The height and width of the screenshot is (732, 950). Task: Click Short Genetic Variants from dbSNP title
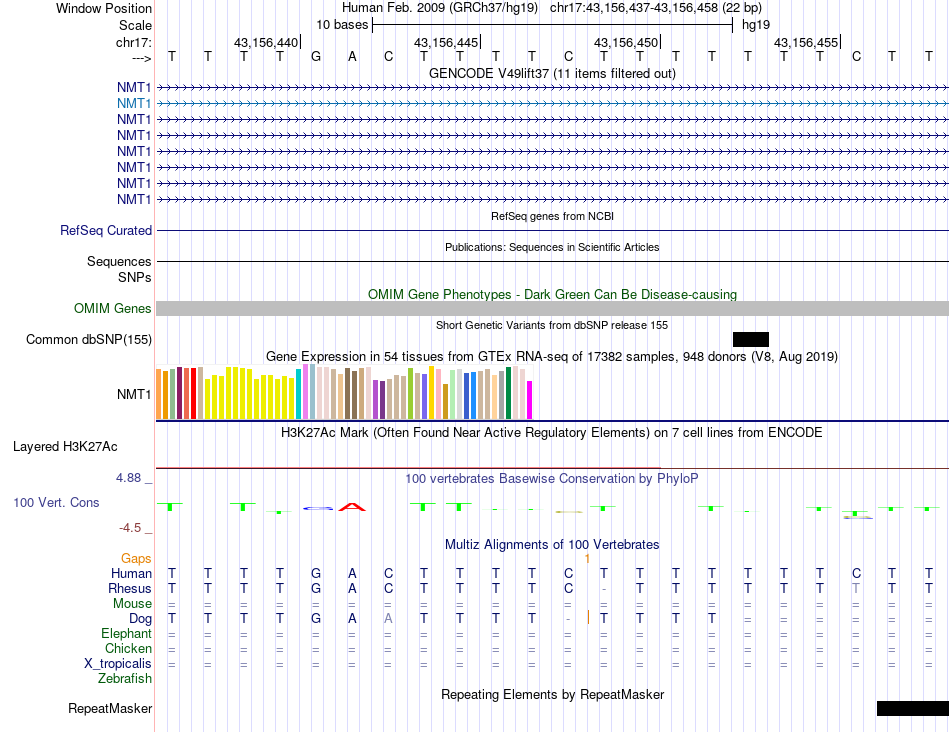tap(552, 325)
